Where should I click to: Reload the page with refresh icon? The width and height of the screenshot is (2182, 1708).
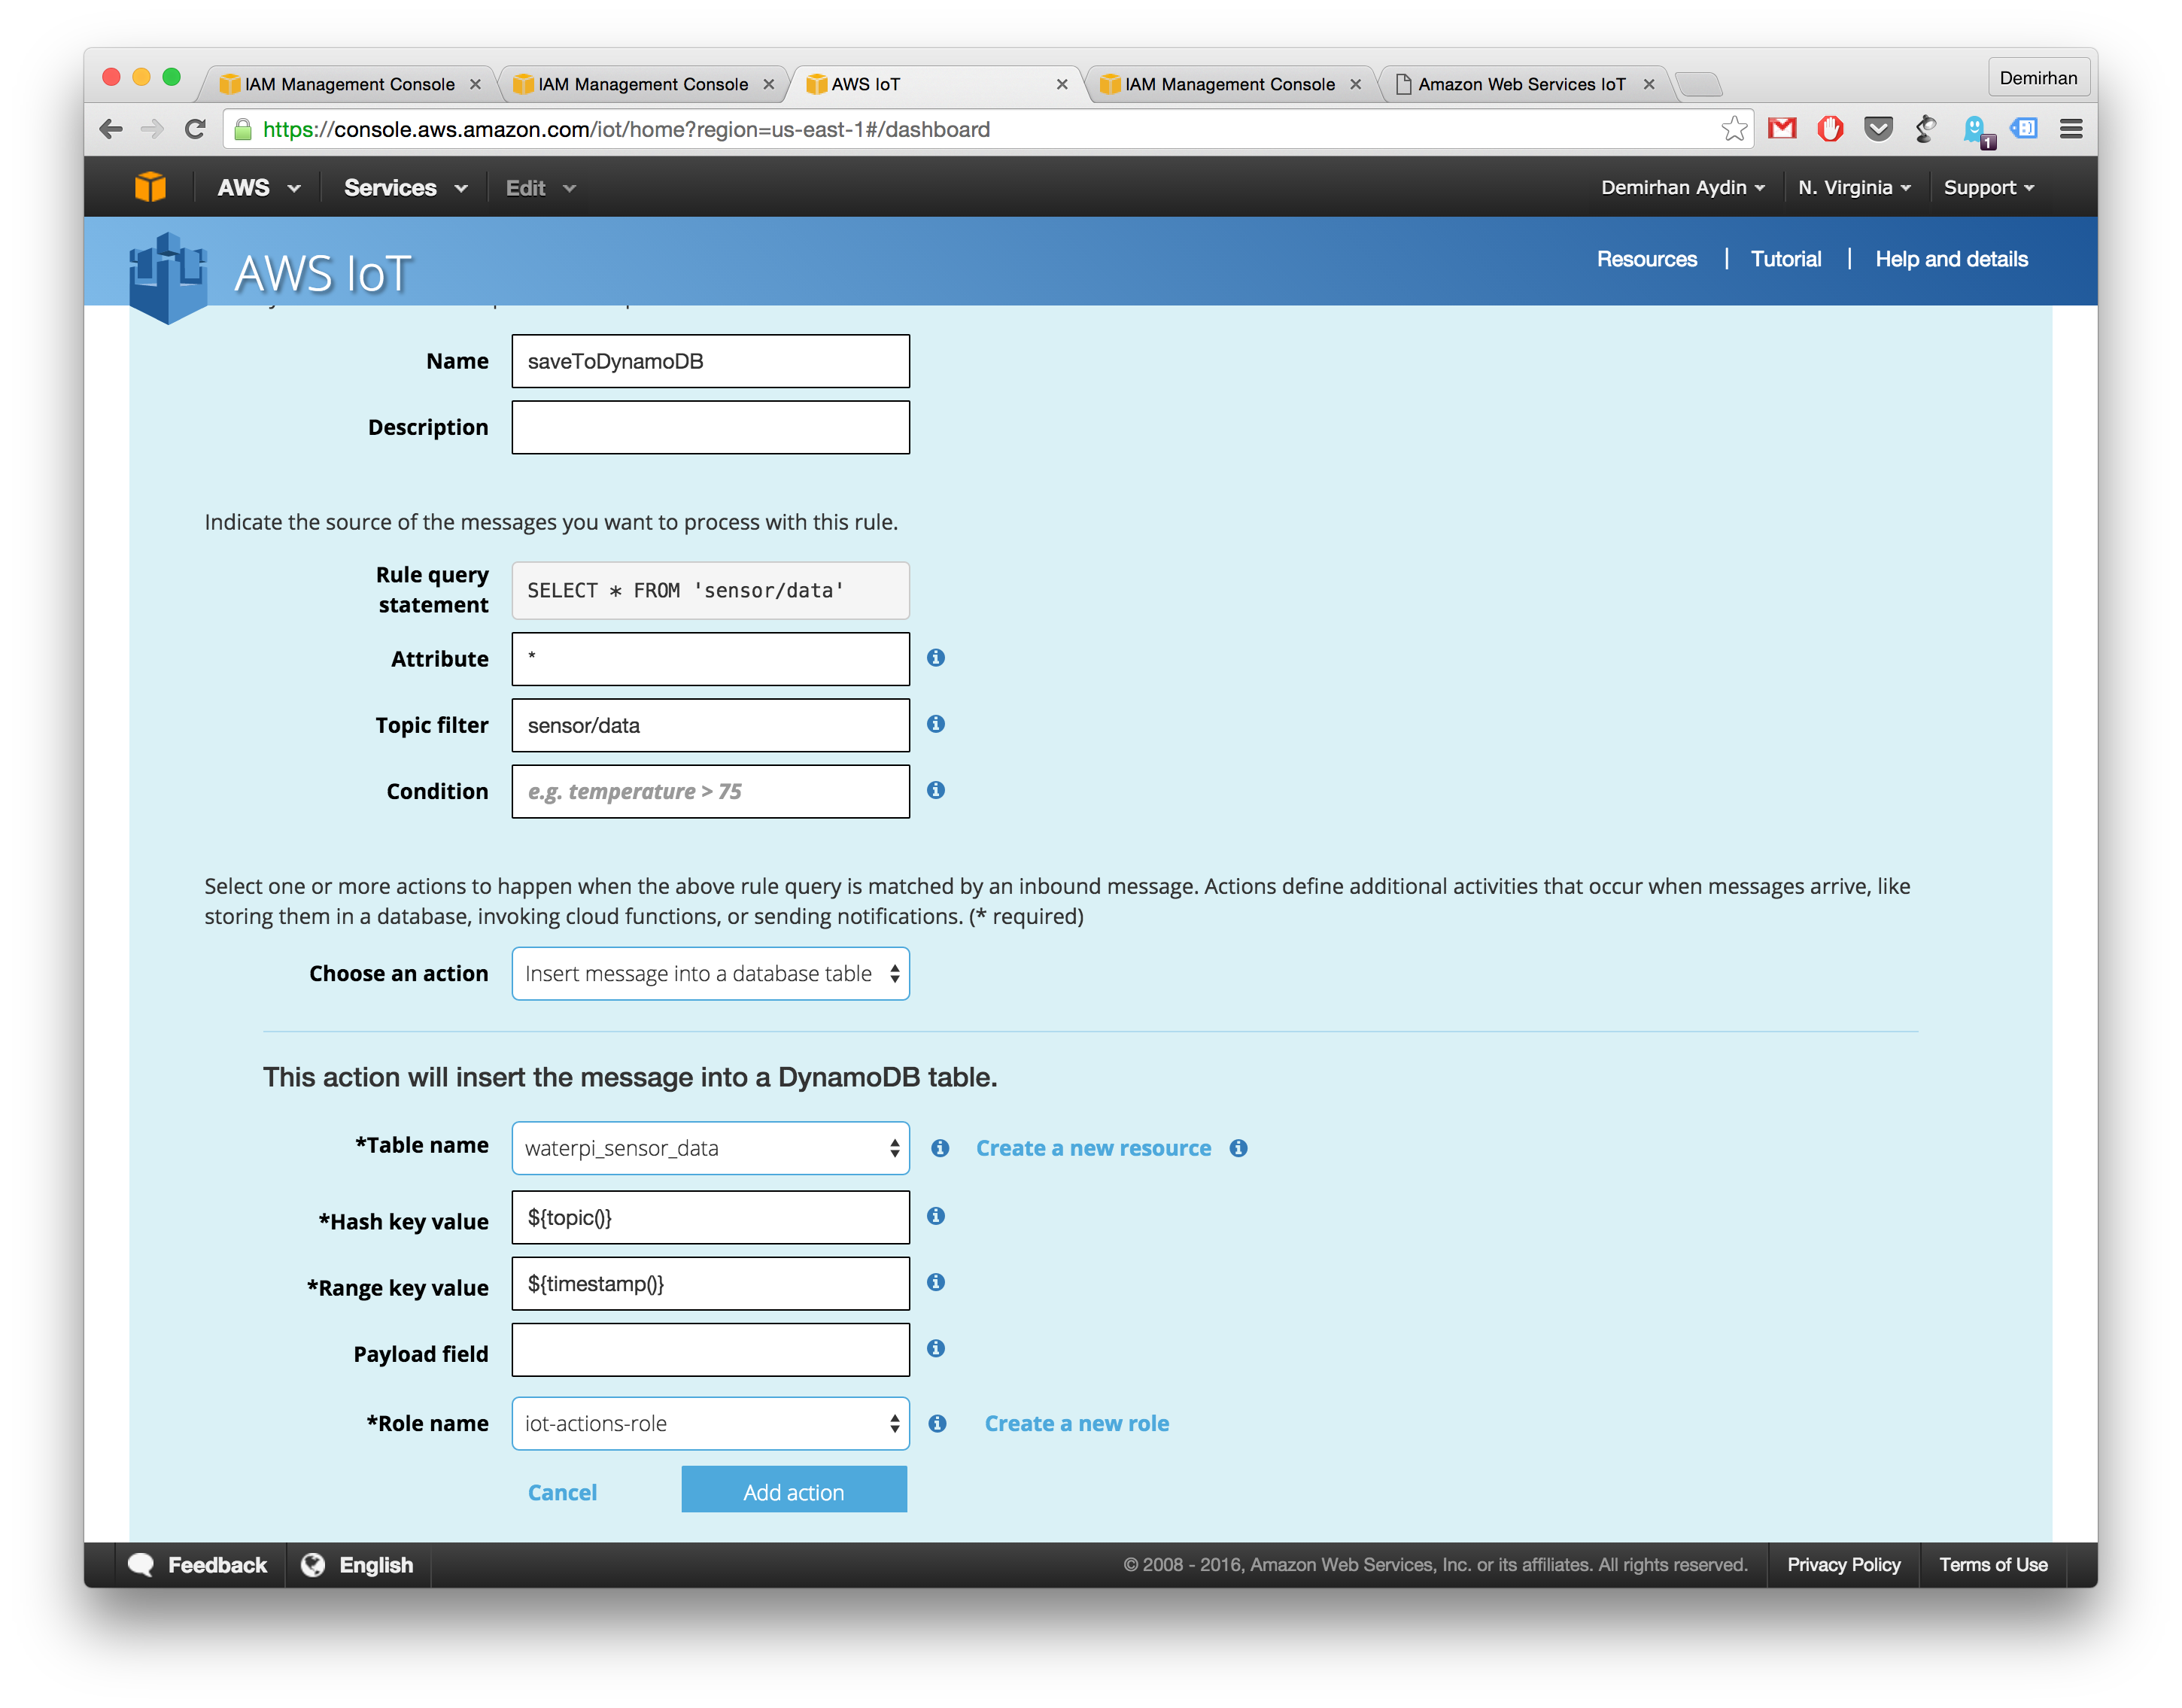195,129
